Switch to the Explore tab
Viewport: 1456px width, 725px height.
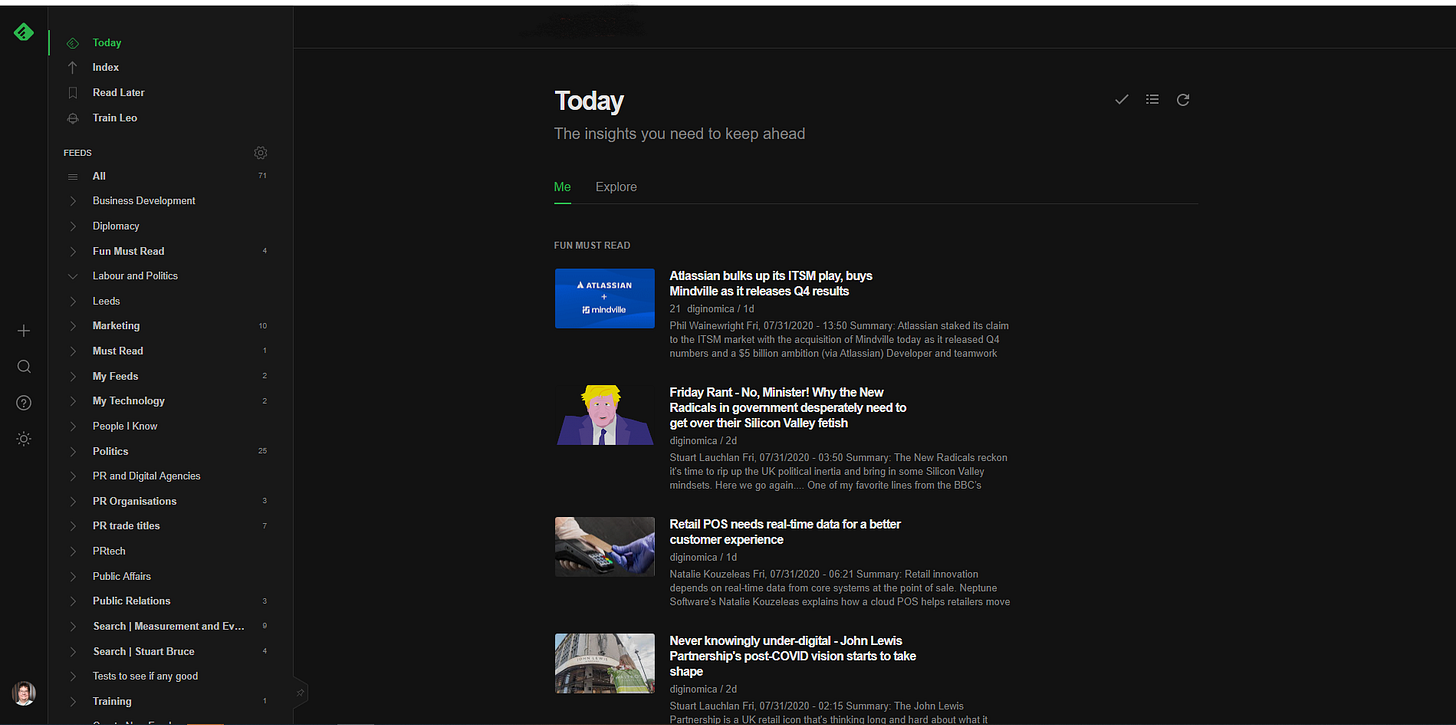[x=616, y=187]
